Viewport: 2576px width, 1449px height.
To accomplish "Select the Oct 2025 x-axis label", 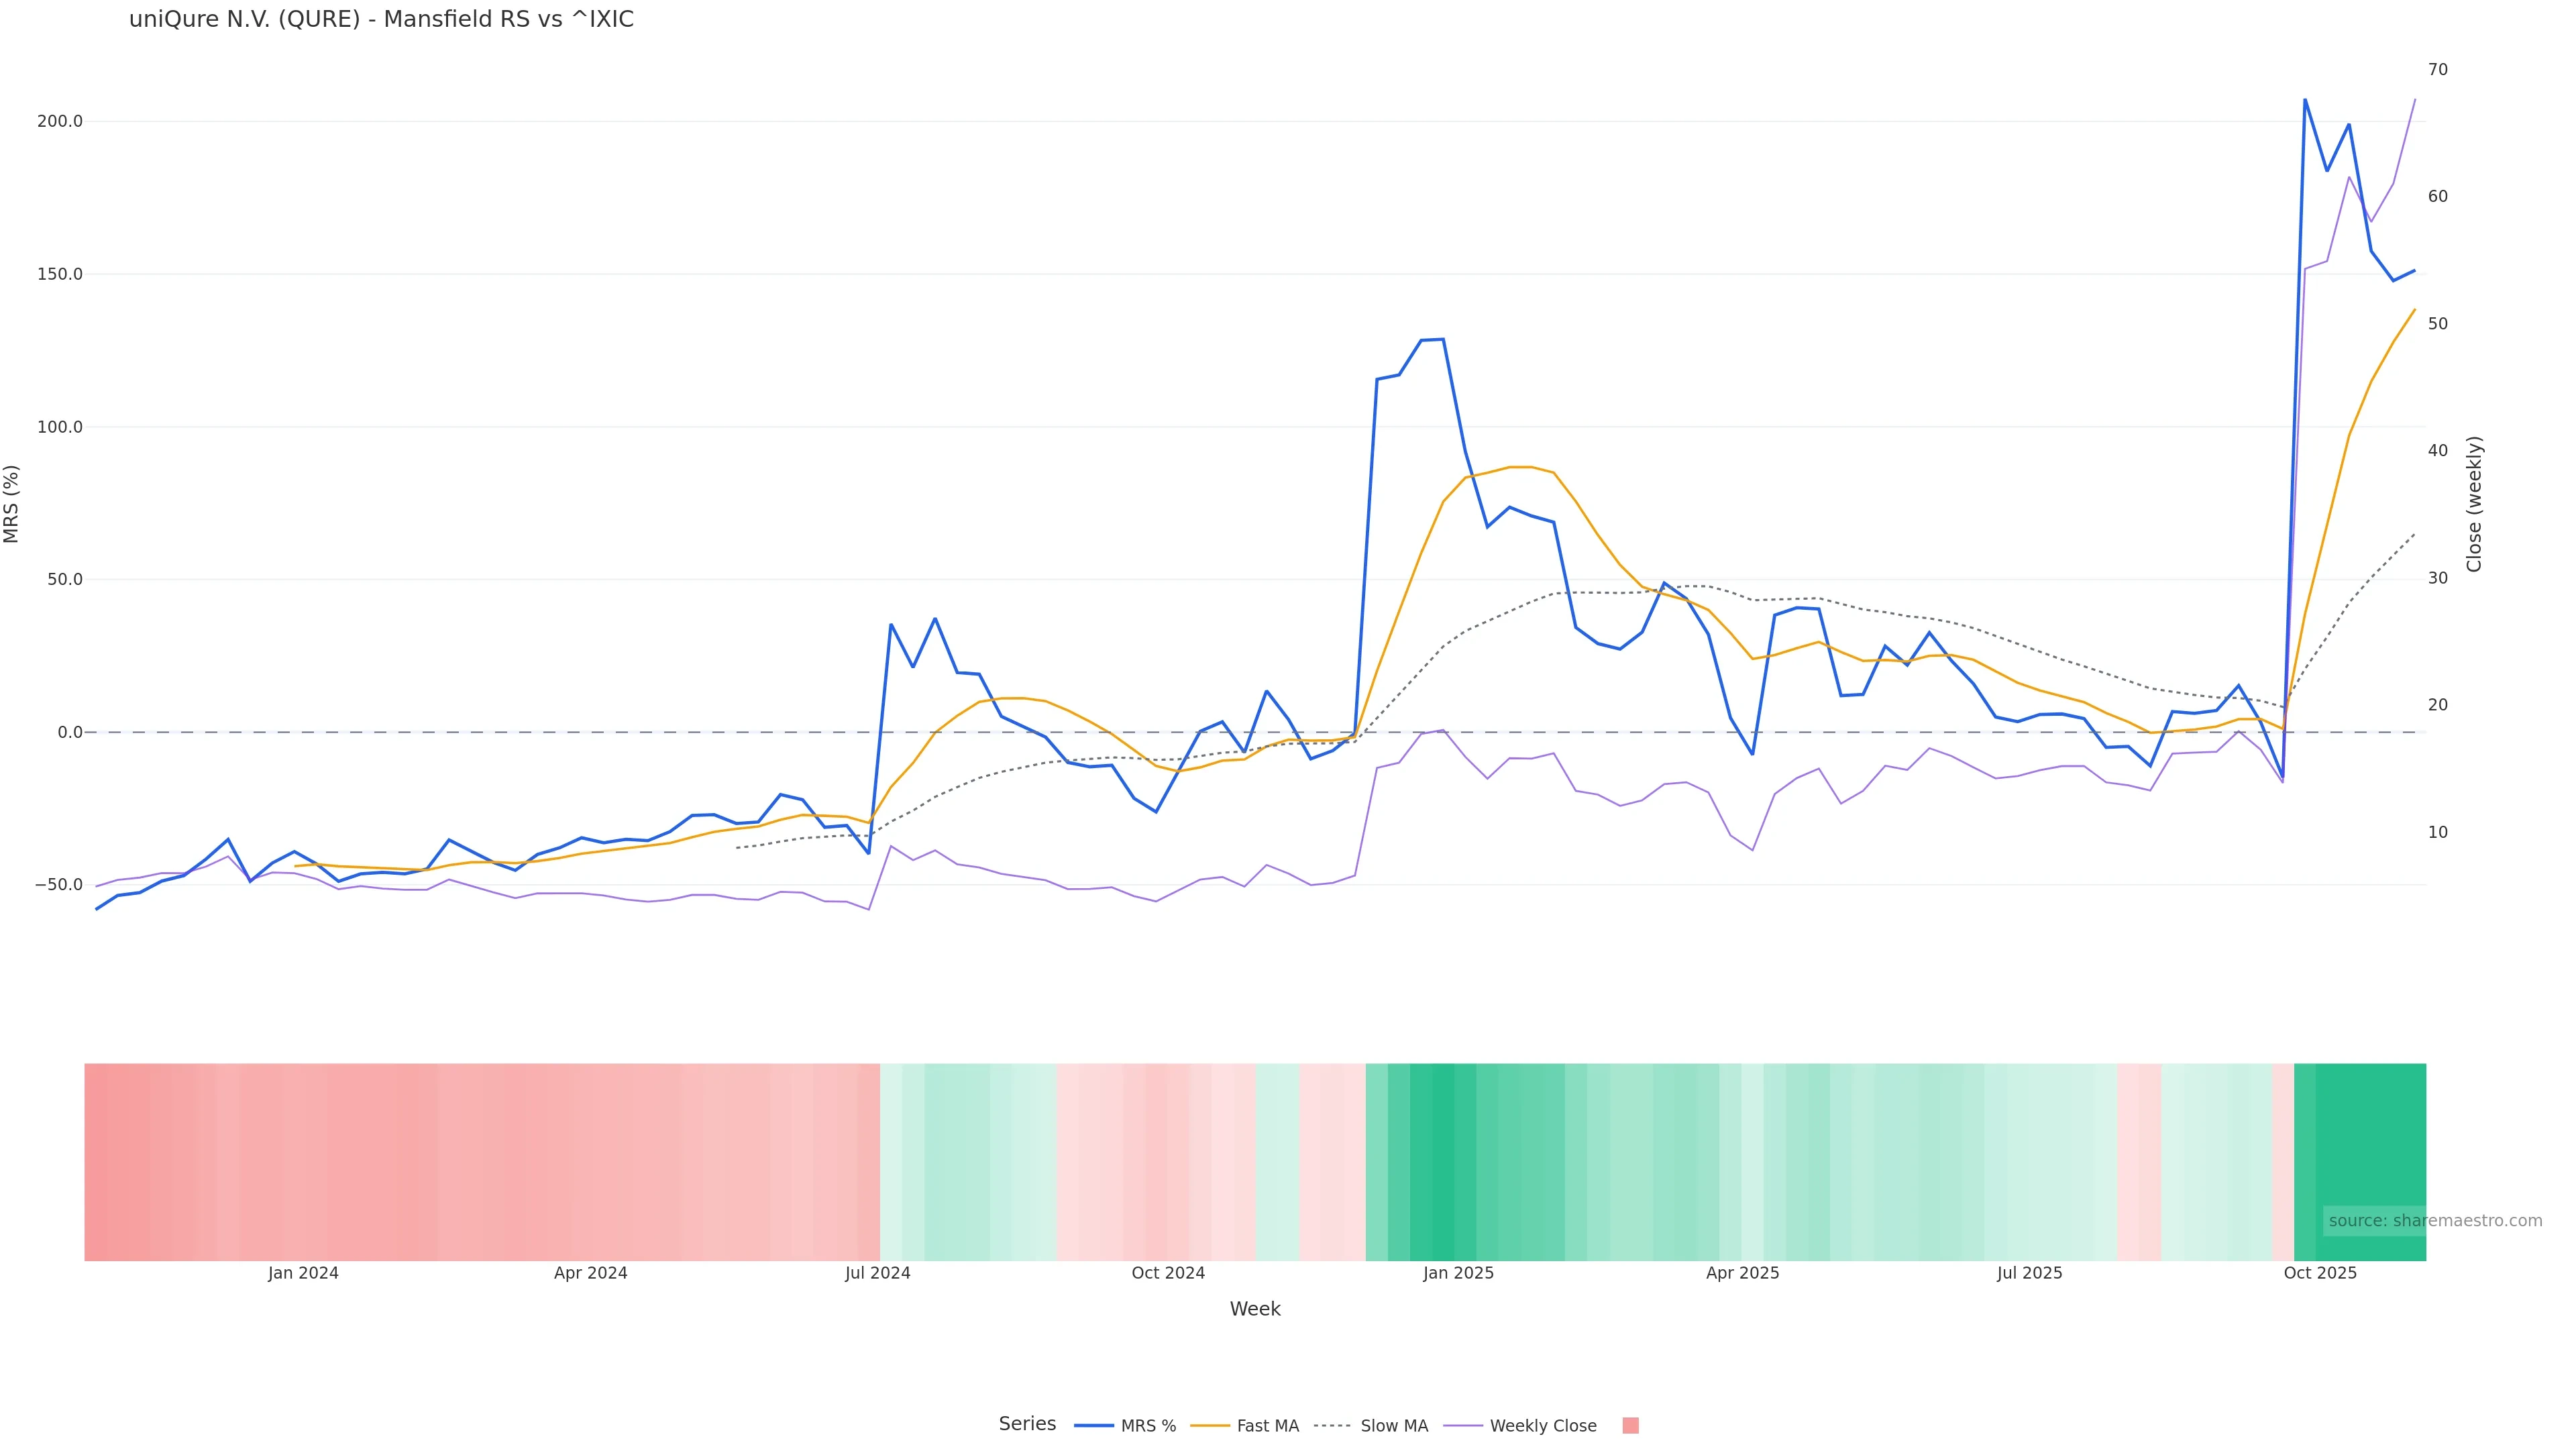I will [2320, 1274].
